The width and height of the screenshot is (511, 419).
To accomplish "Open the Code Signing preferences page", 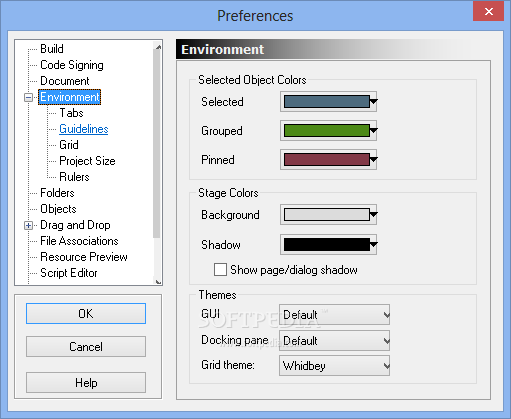I will [x=72, y=65].
